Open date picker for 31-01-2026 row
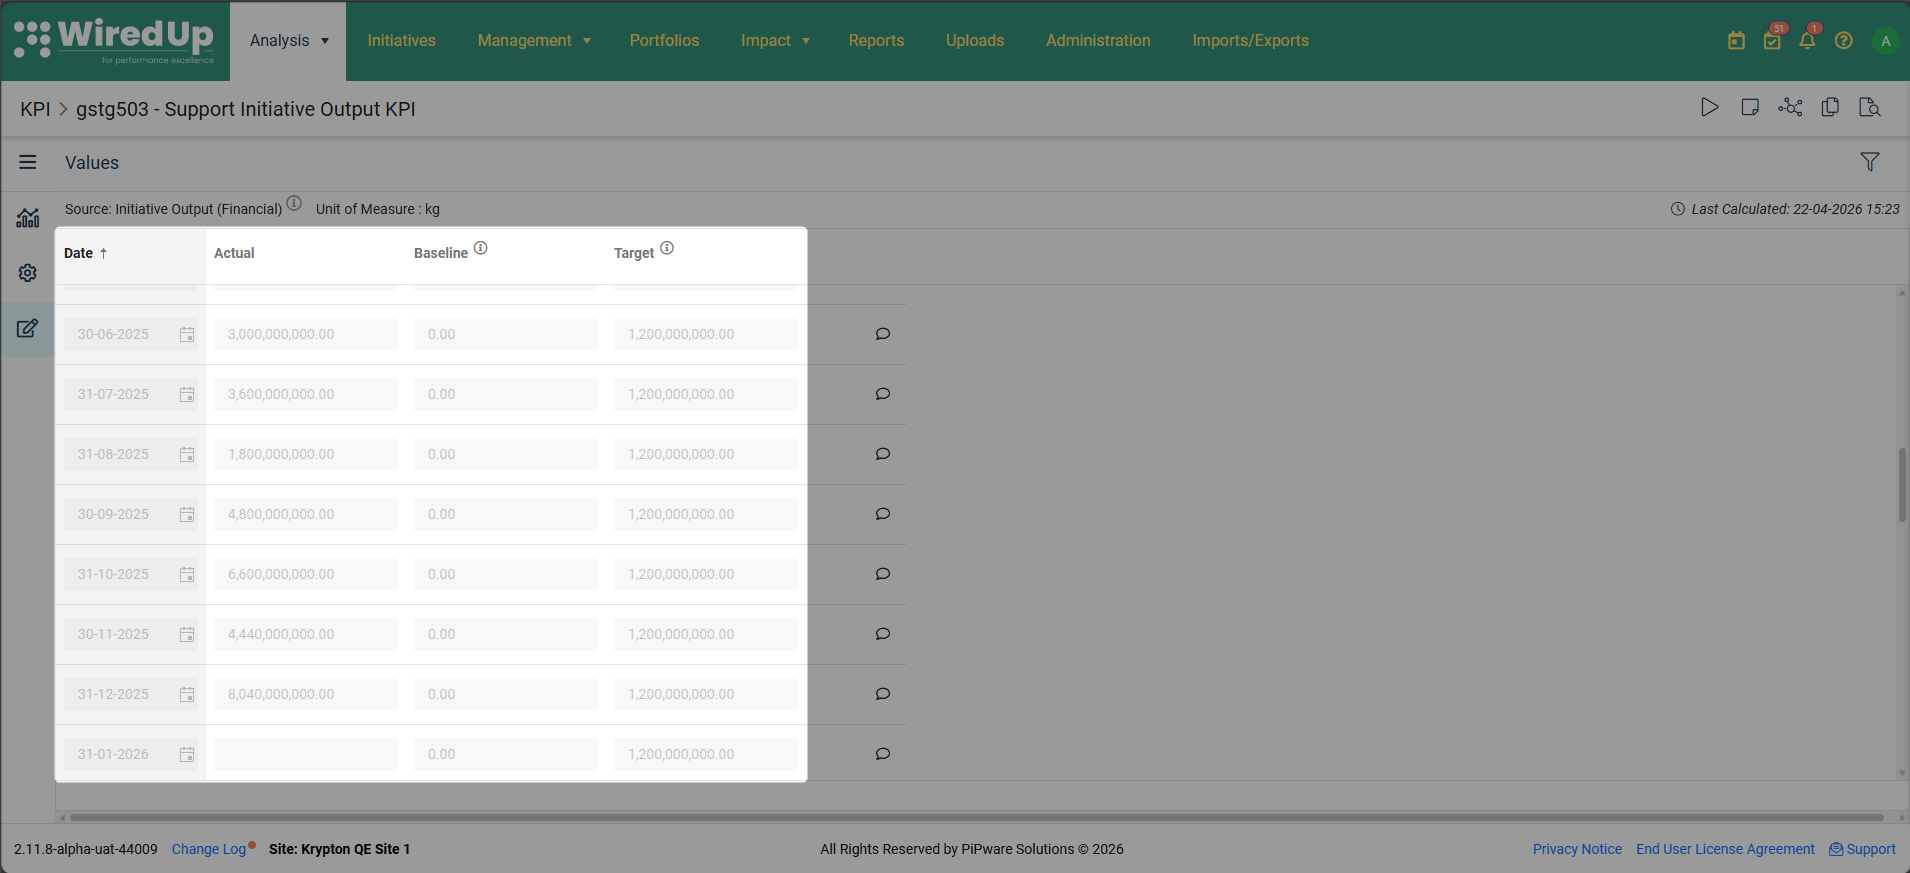 point(187,754)
